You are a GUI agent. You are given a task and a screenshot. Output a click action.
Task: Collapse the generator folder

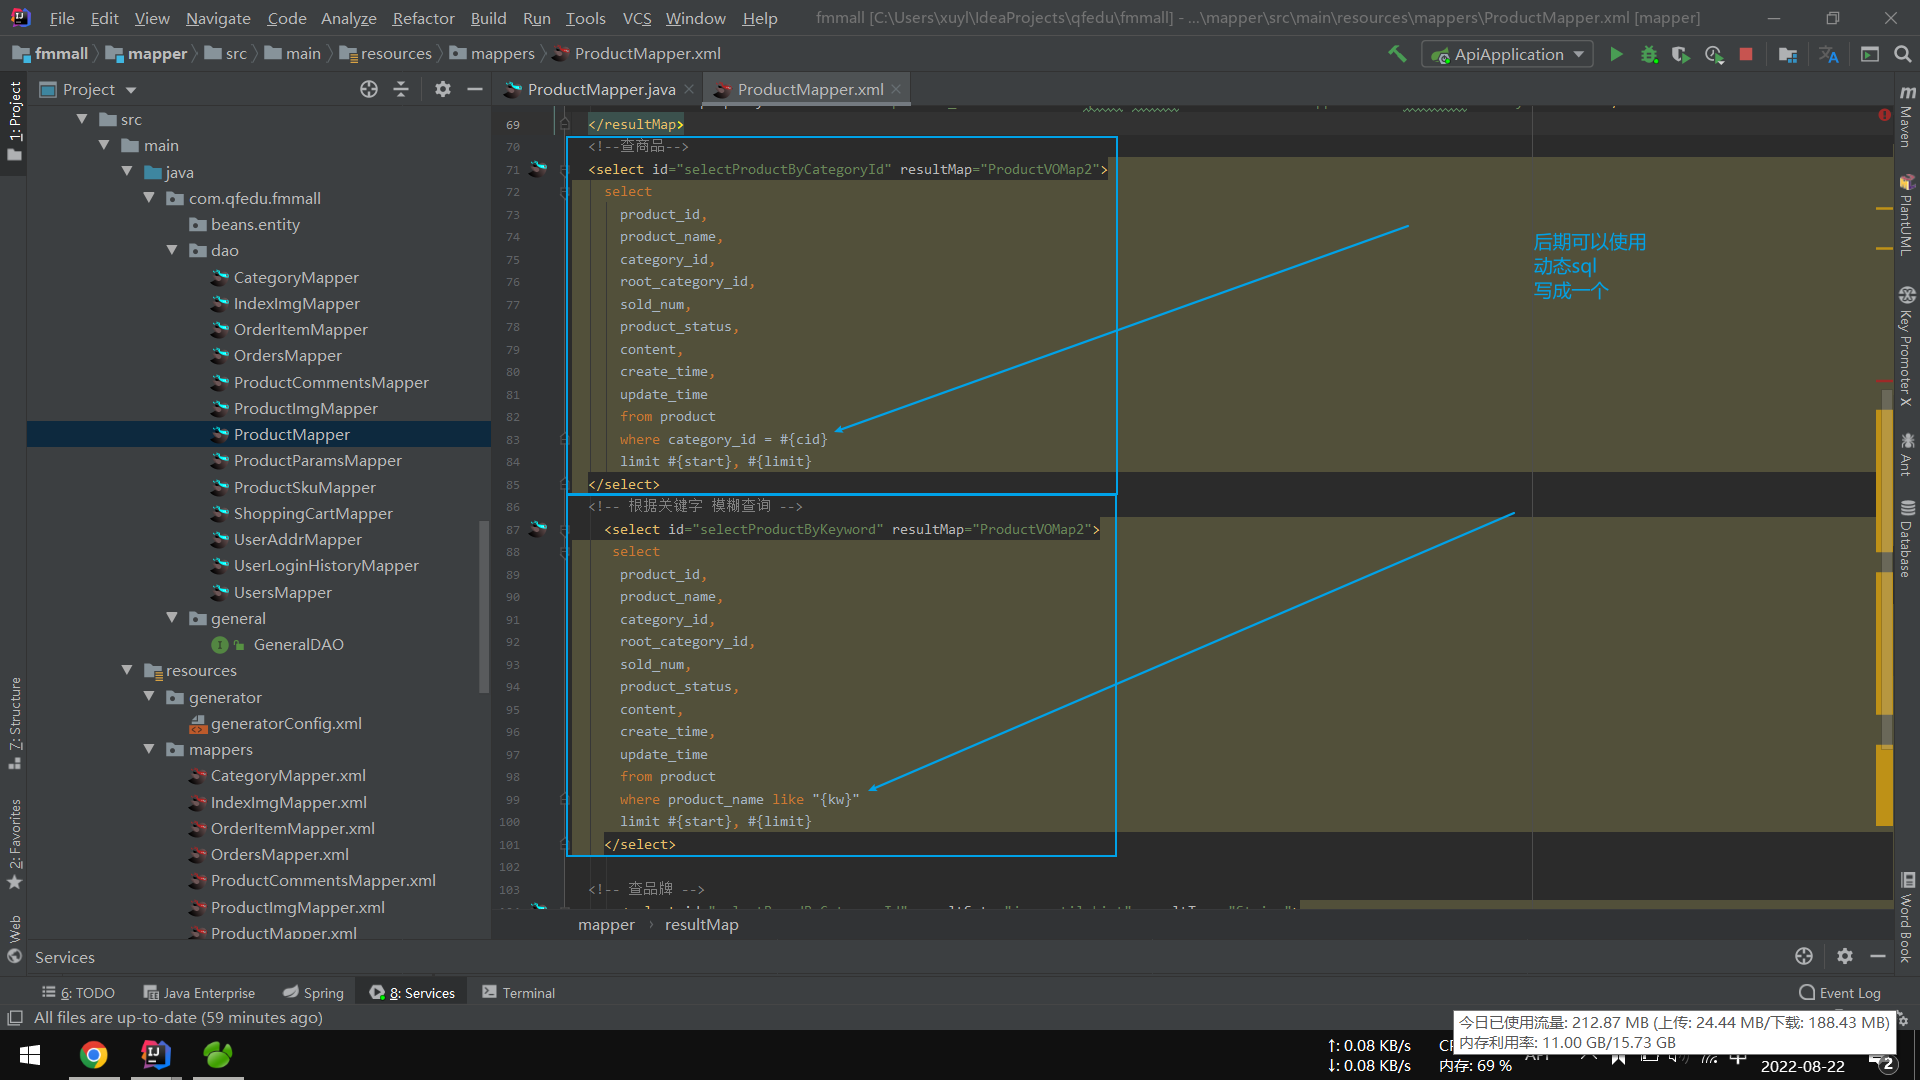[x=149, y=697]
